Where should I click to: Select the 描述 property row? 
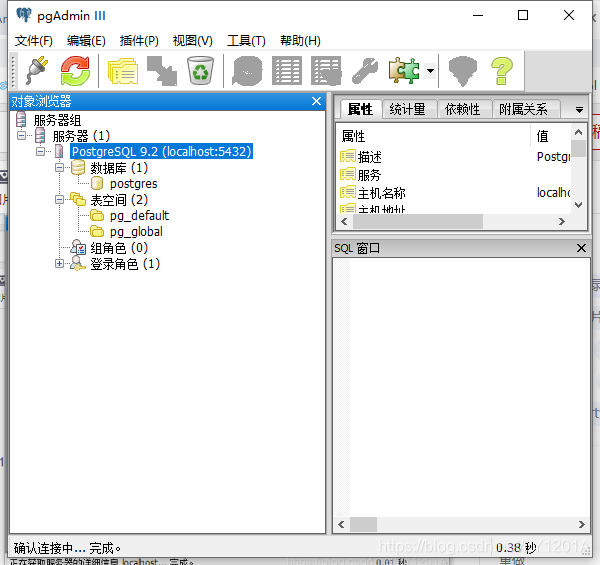pyautogui.click(x=454, y=157)
